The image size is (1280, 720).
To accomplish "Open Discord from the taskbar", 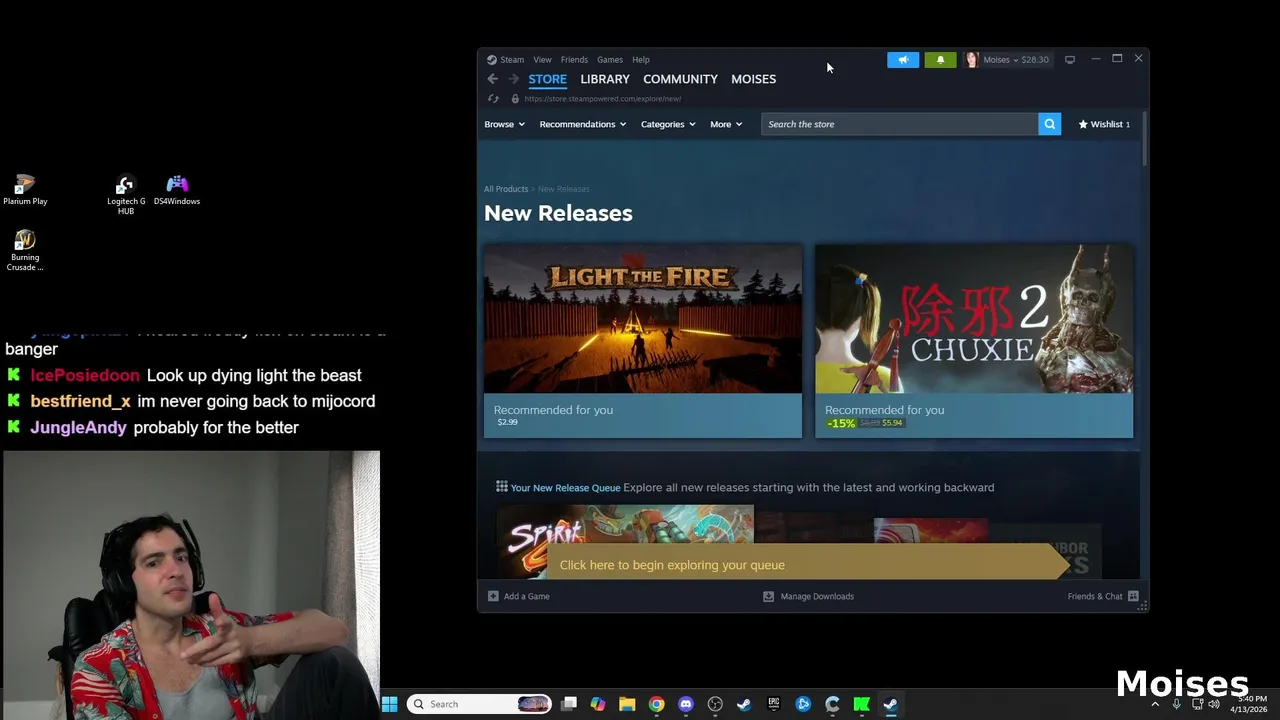I will point(685,704).
